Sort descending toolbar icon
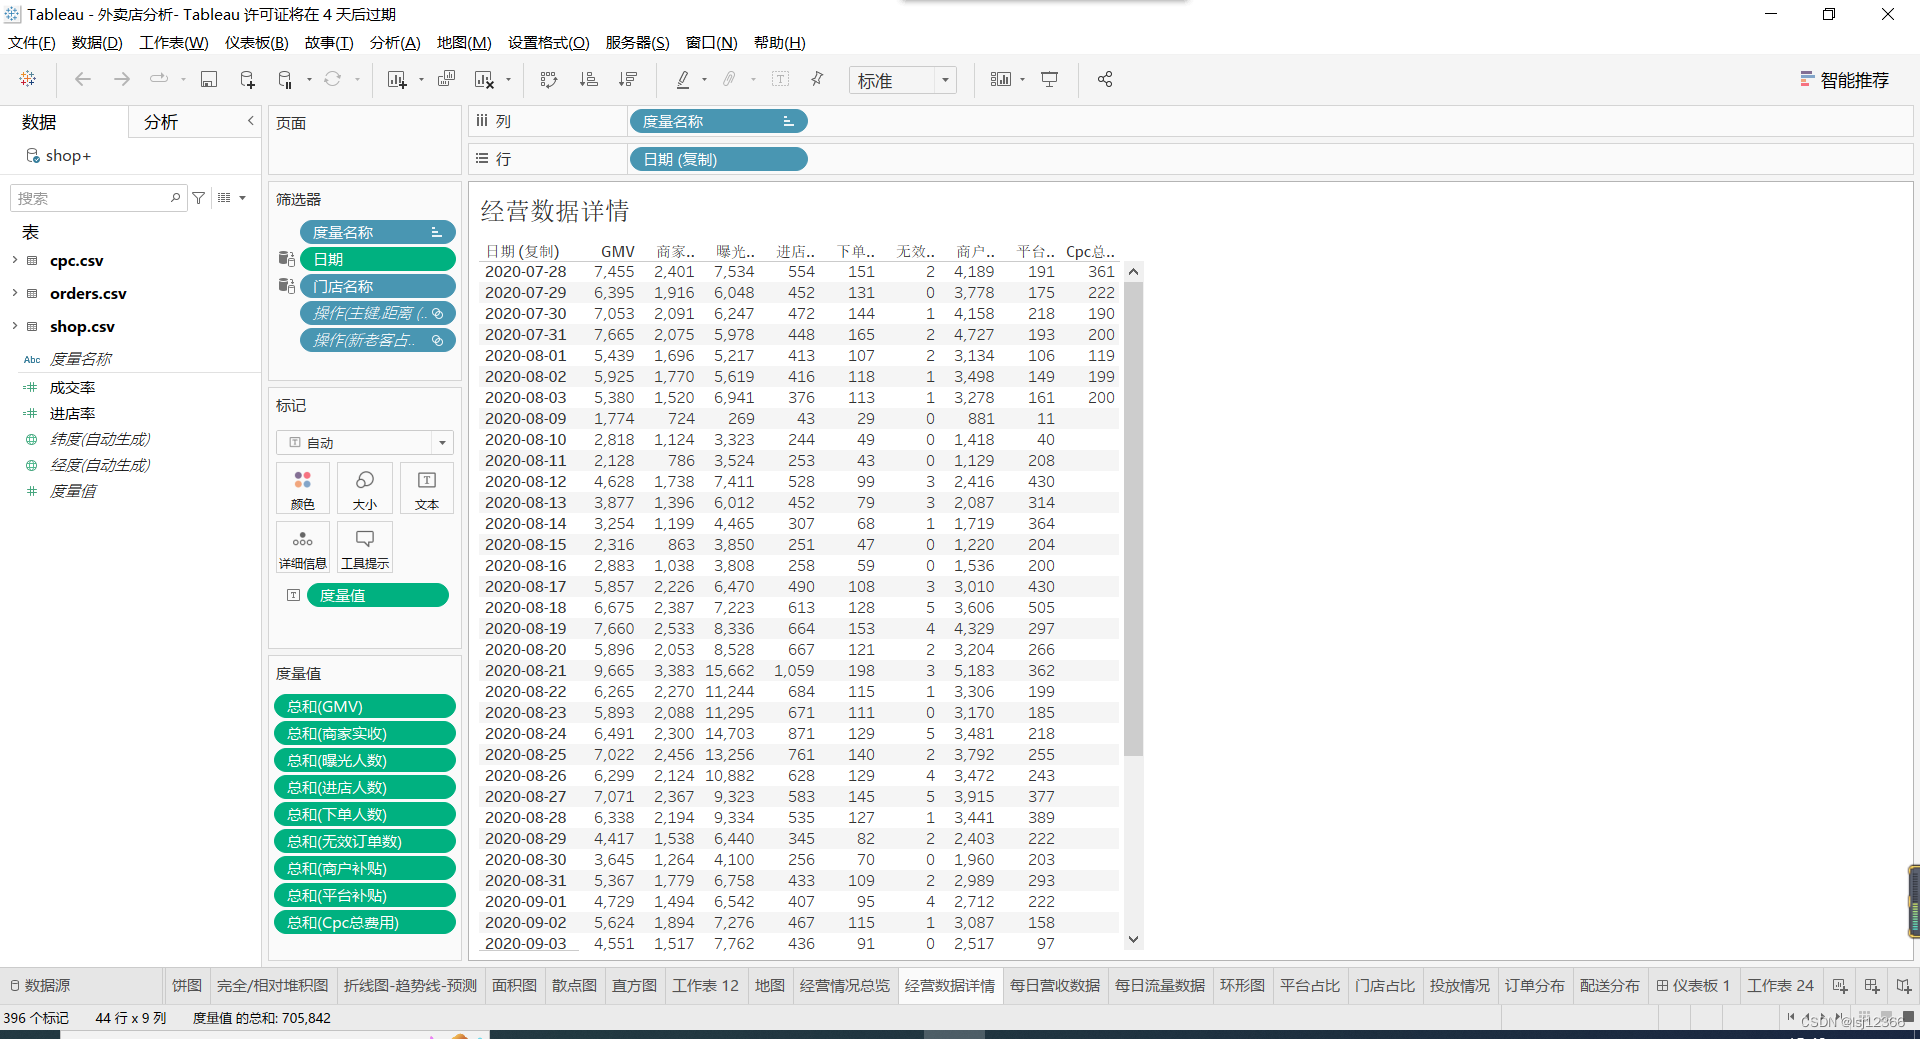This screenshot has height=1039, width=1920. 628,79
